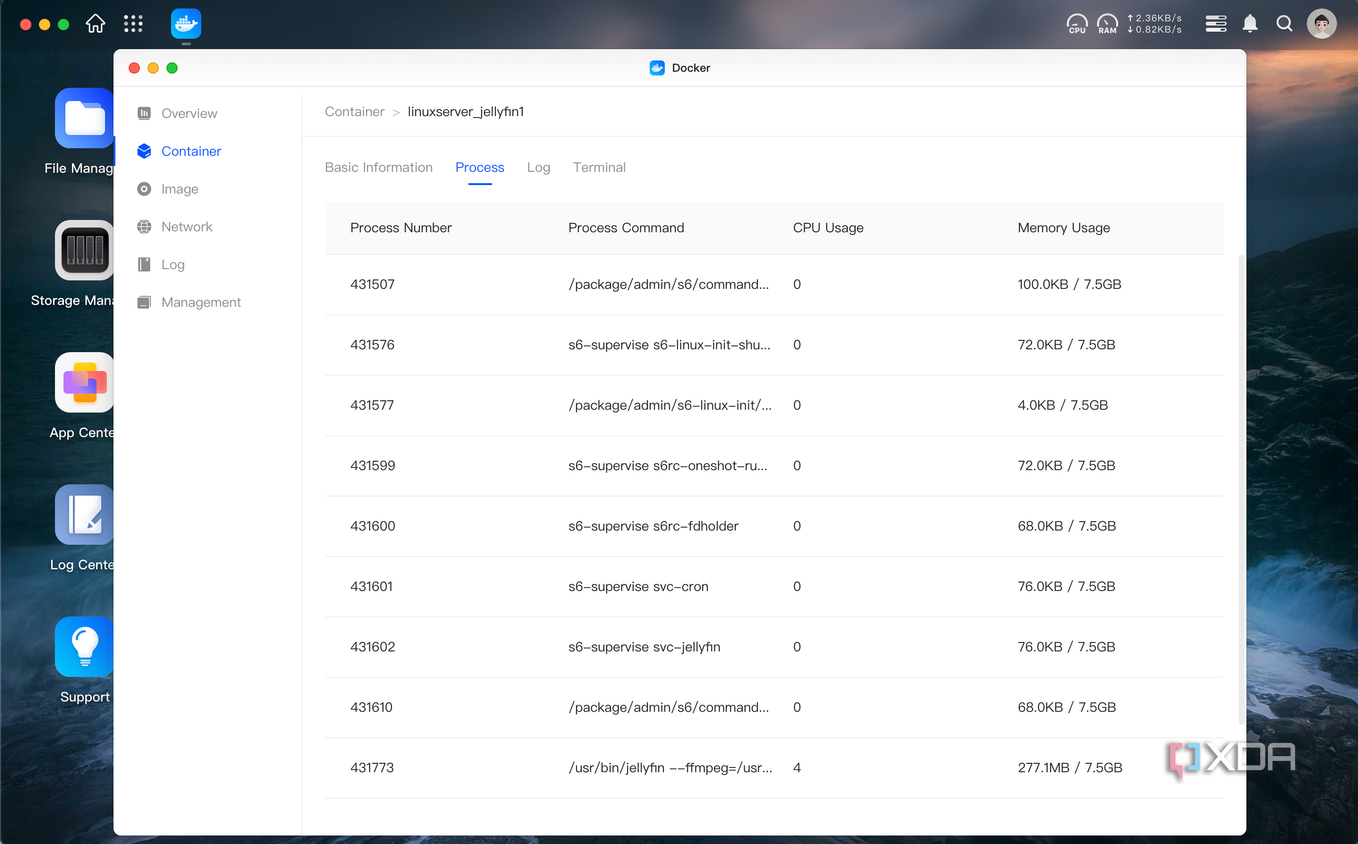The height and width of the screenshot is (844, 1358).
Task: Click the search magnifier icon
Action: (x=1285, y=23)
